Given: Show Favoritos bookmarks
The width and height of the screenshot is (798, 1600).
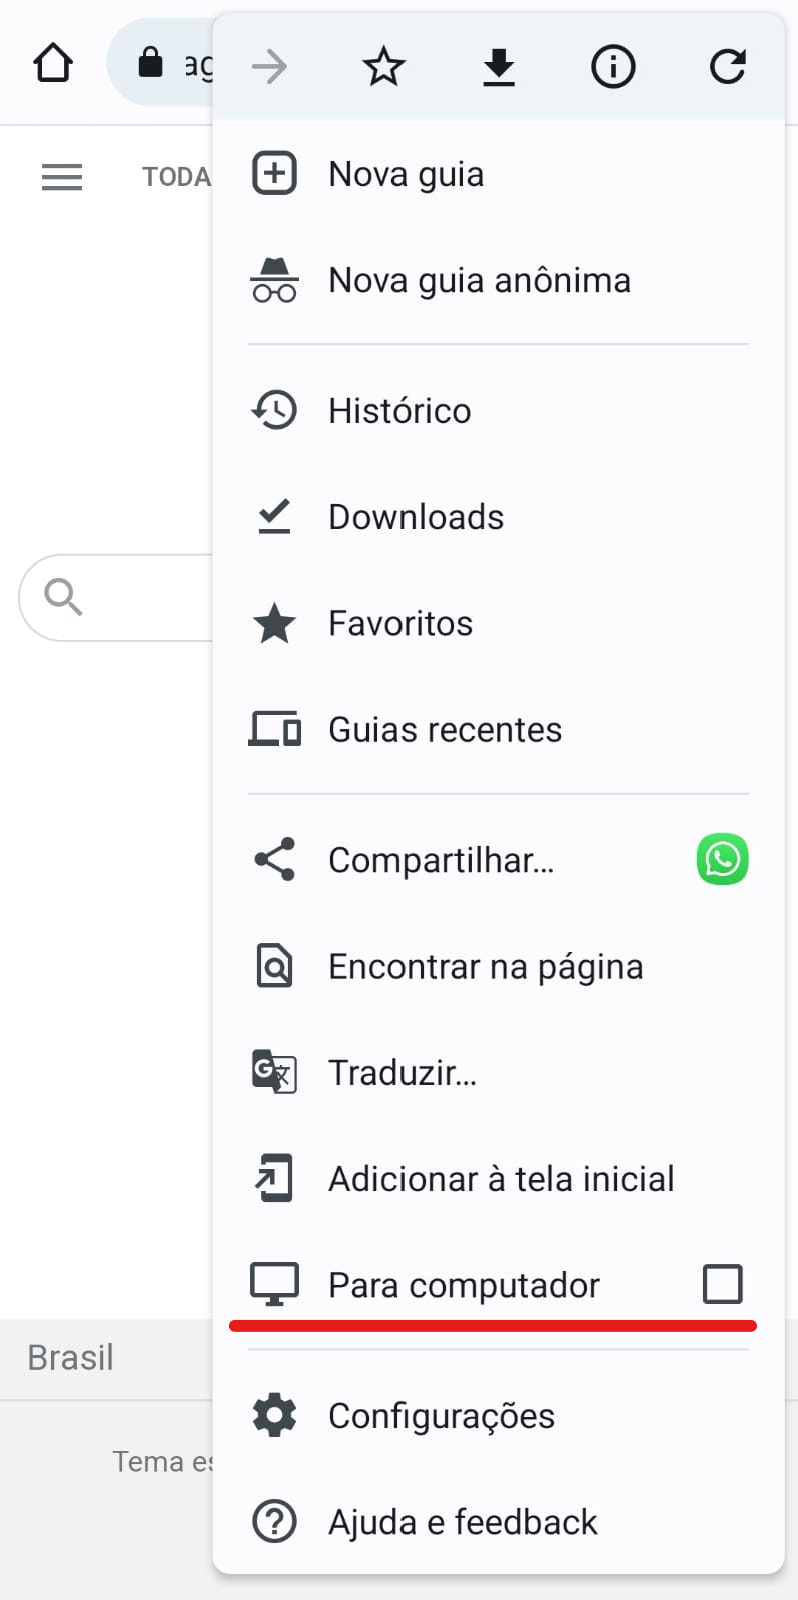Looking at the screenshot, I should click(400, 624).
